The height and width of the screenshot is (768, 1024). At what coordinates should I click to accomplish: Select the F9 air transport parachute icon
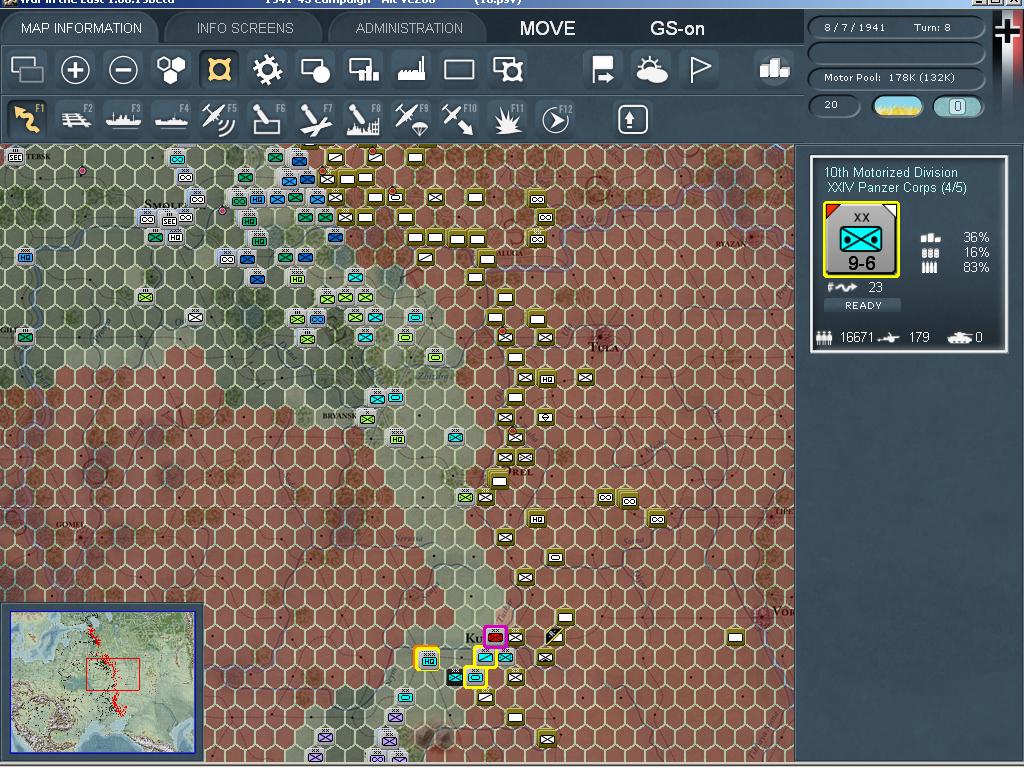tap(411, 118)
